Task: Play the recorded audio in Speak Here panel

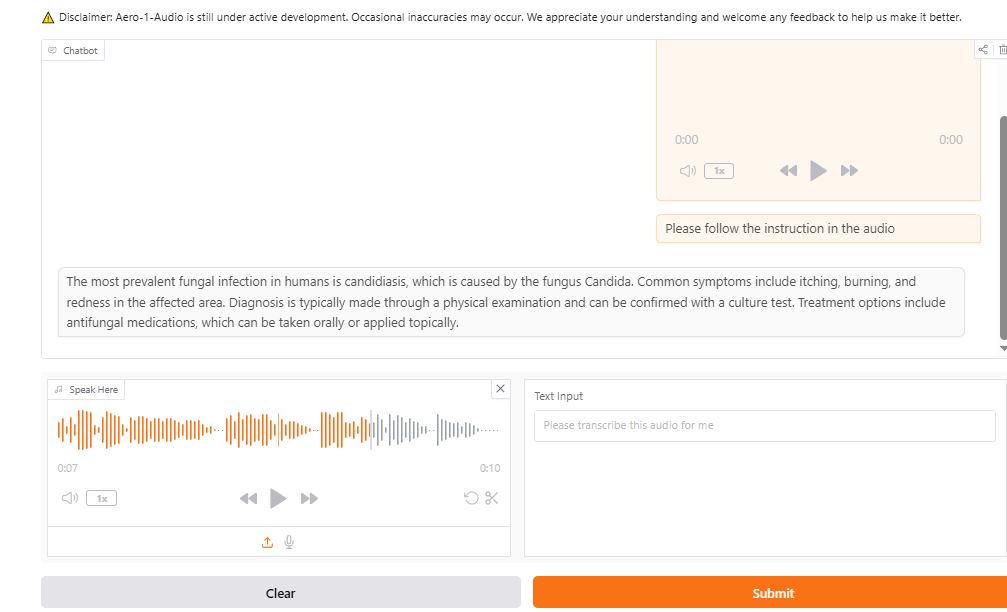Action: [x=279, y=498]
